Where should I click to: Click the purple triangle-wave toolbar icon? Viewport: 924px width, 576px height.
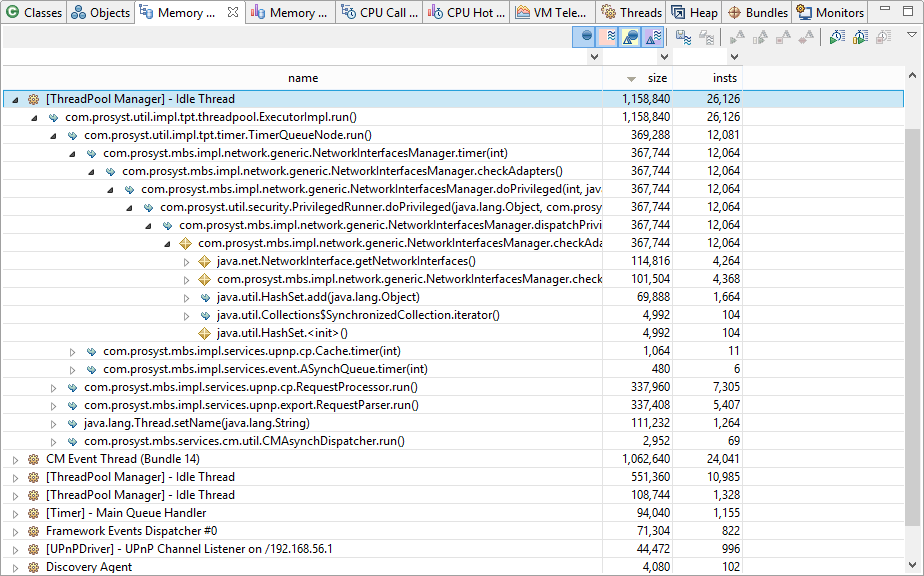coord(652,37)
